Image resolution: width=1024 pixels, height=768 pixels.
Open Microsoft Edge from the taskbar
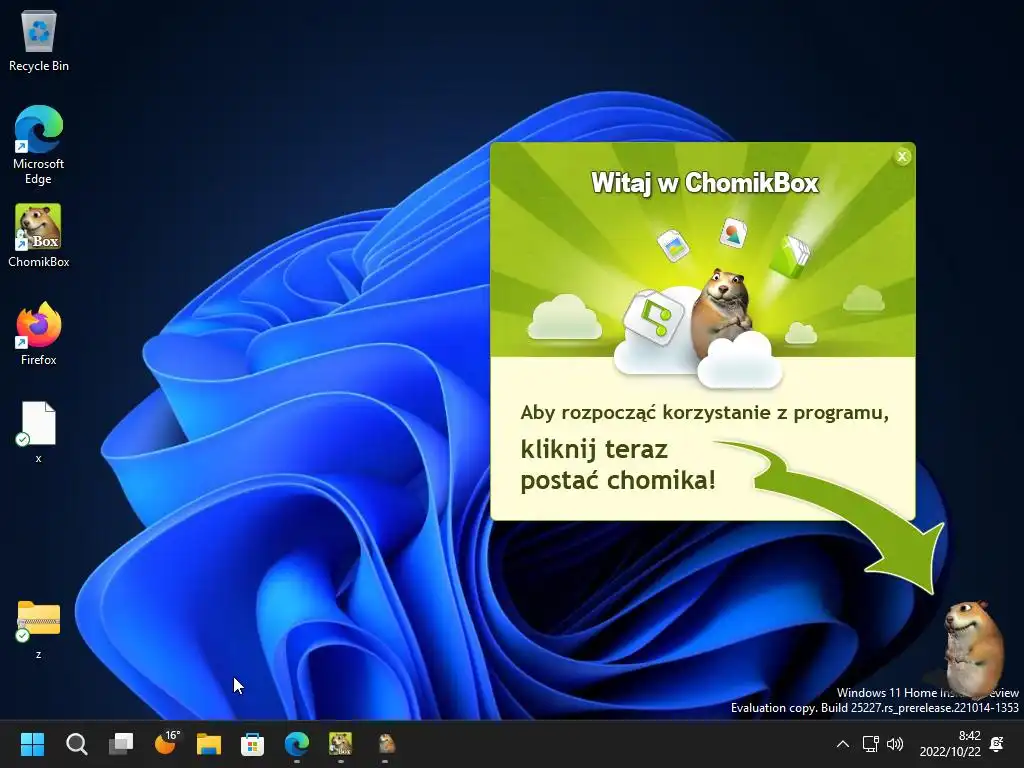point(296,744)
